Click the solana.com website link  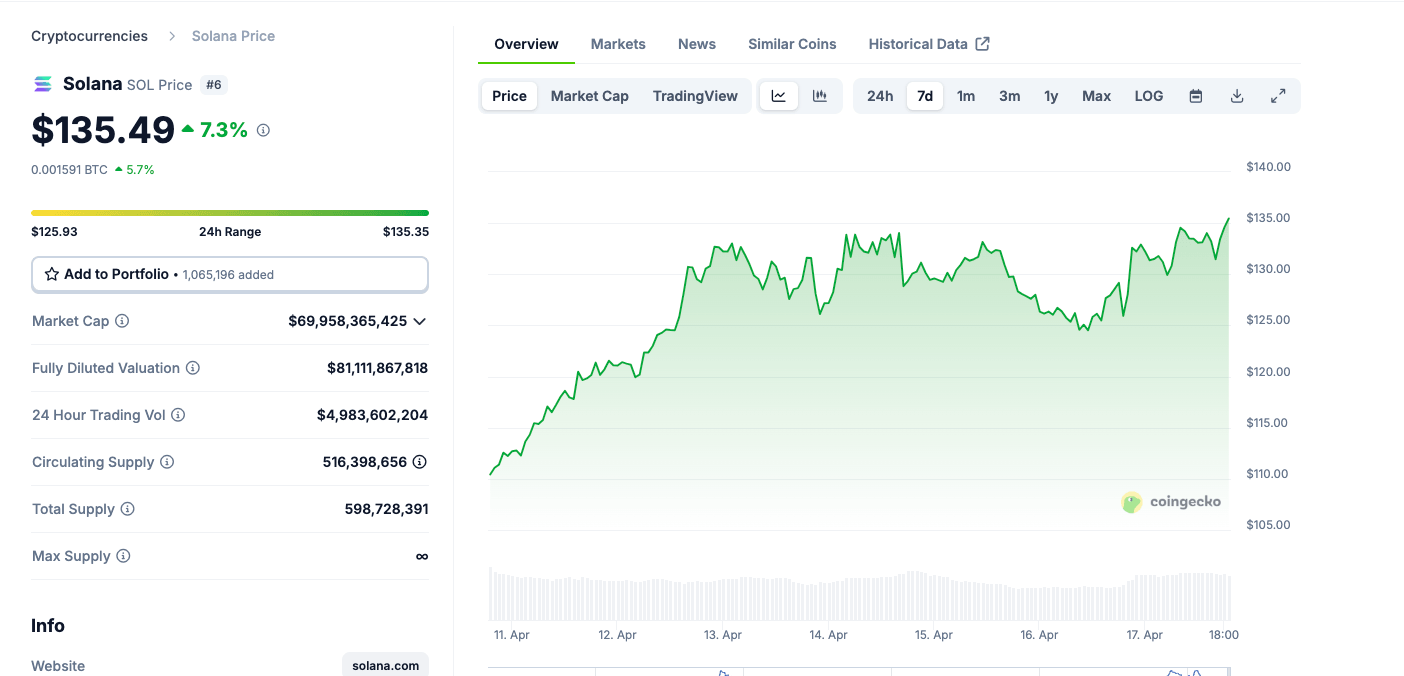[385, 664]
